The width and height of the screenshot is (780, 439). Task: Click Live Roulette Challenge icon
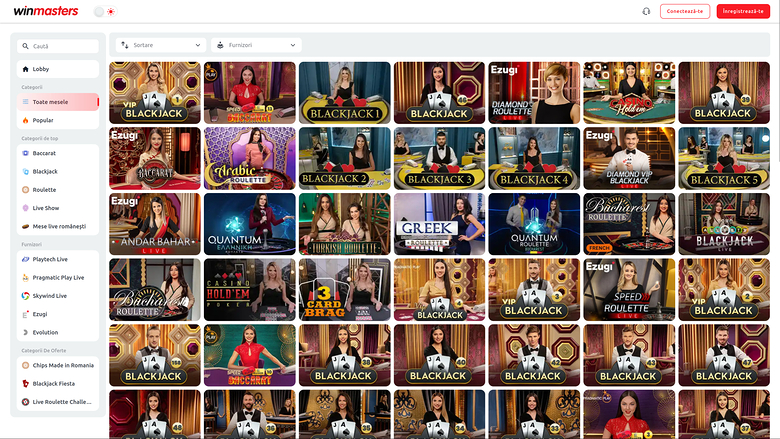(25, 402)
